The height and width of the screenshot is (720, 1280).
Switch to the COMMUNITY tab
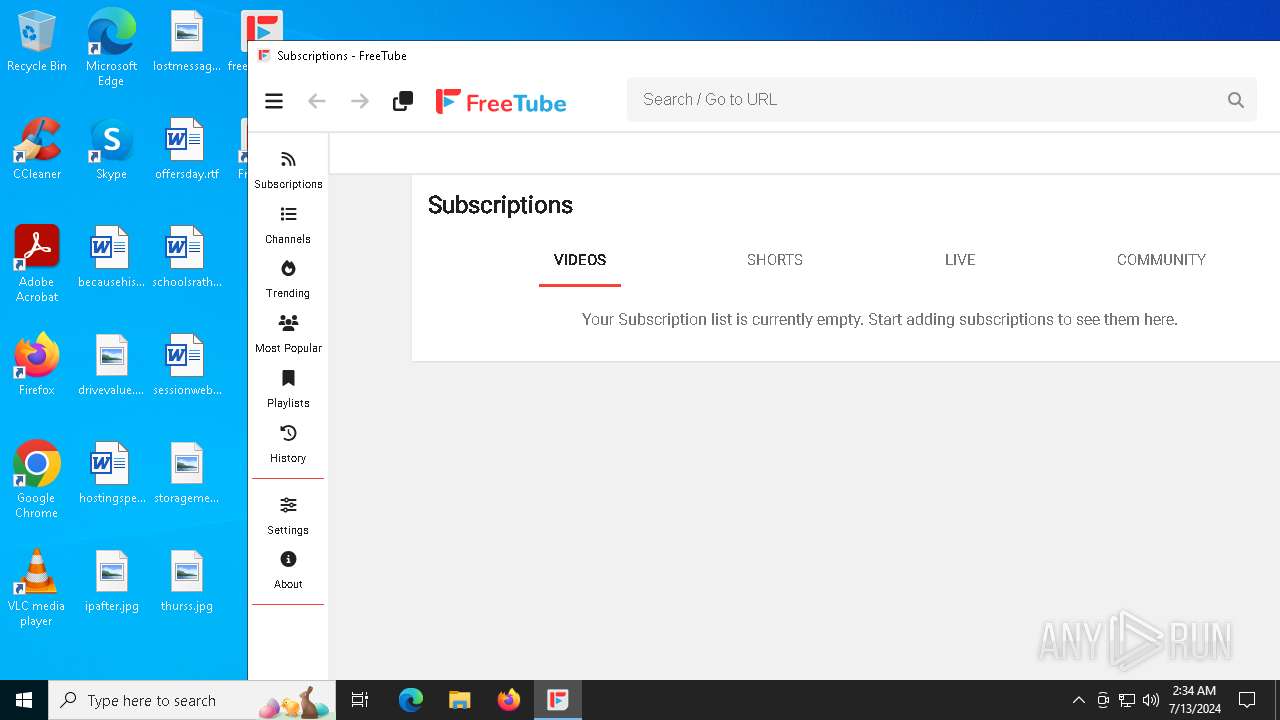1161,260
